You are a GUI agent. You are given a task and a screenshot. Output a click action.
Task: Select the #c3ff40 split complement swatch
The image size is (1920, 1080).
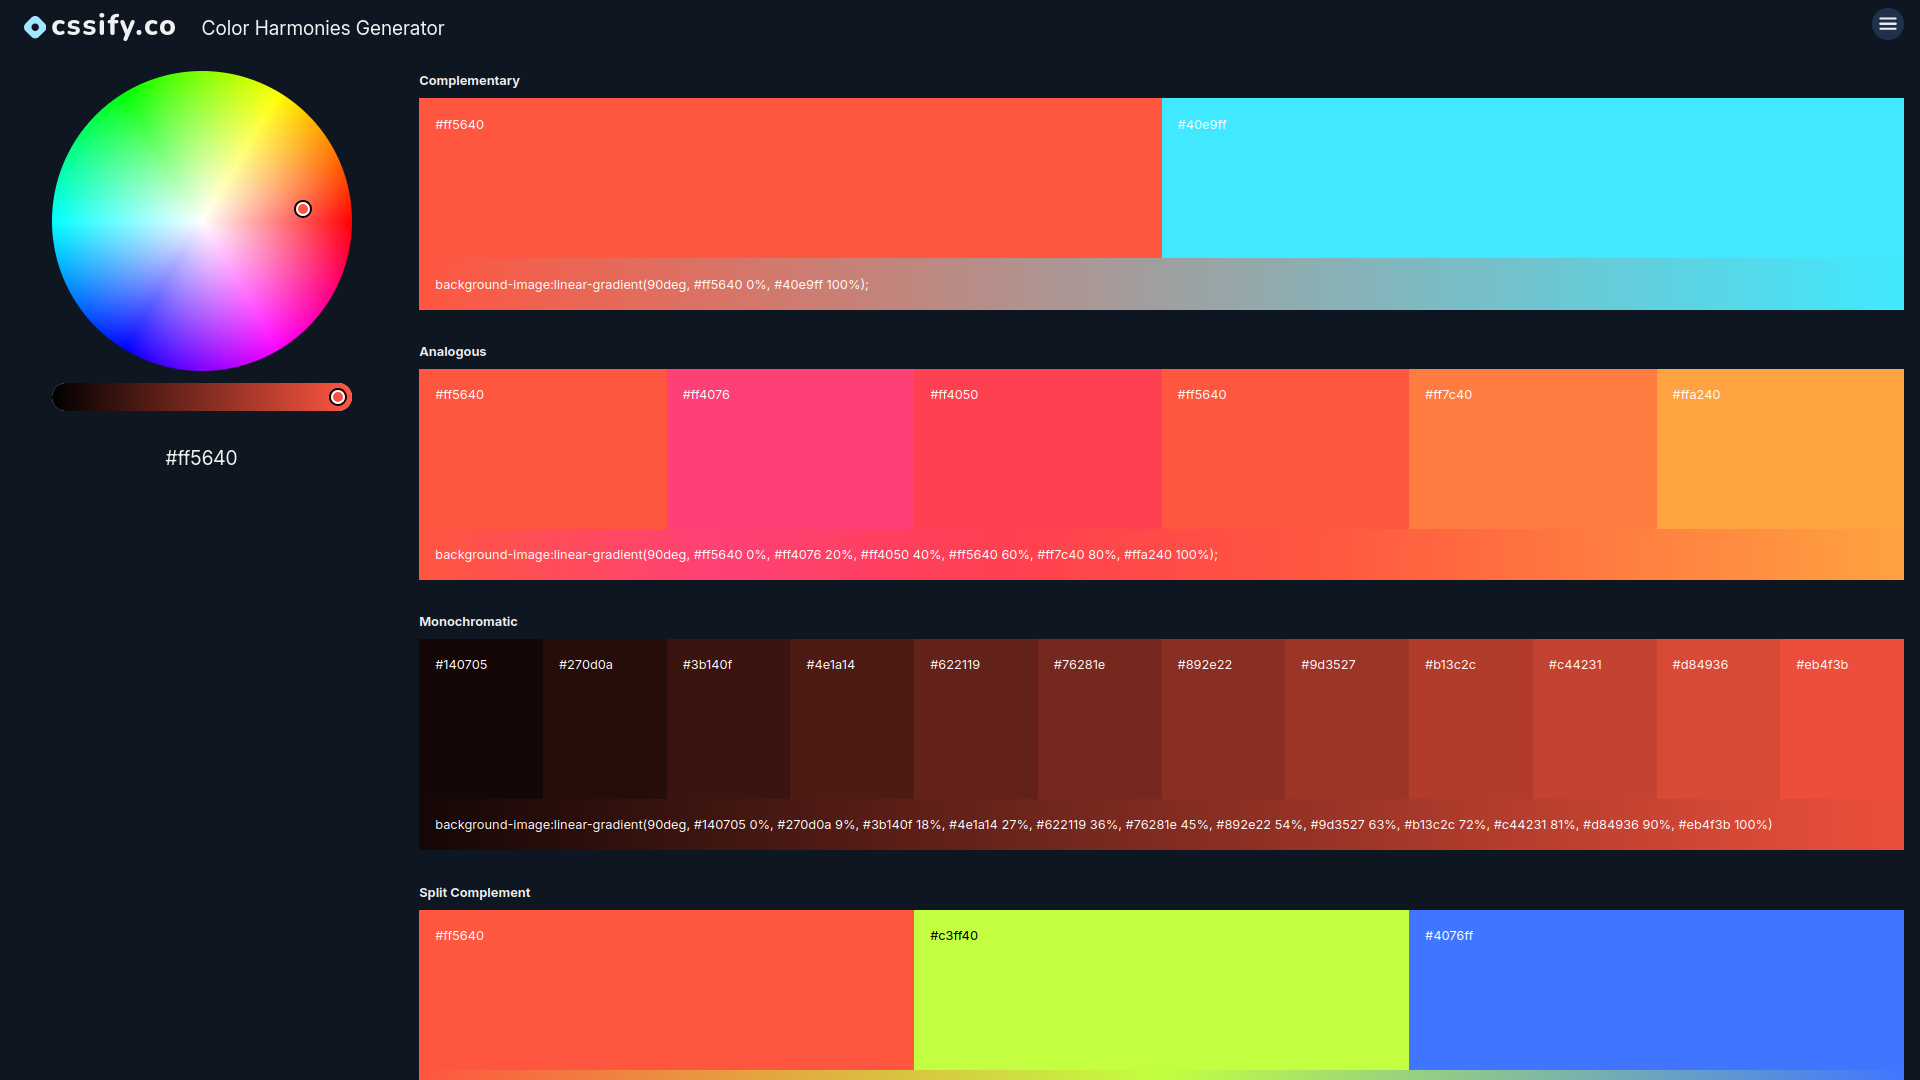coord(1160,990)
